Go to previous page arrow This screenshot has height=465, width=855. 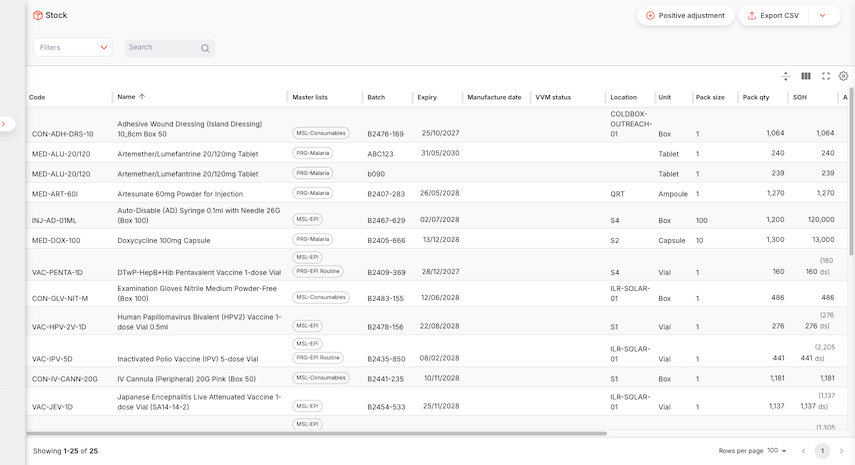tap(803, 451)
